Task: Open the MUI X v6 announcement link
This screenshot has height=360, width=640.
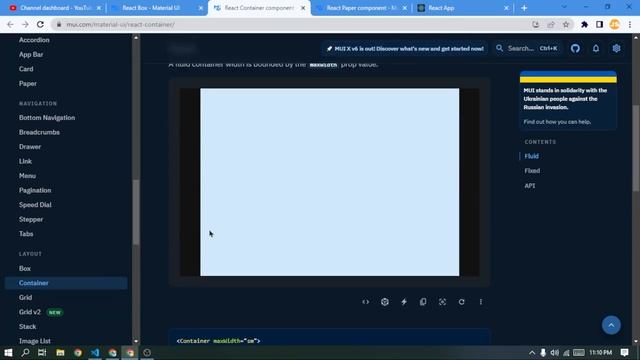Action: click(x=404, y=49)
